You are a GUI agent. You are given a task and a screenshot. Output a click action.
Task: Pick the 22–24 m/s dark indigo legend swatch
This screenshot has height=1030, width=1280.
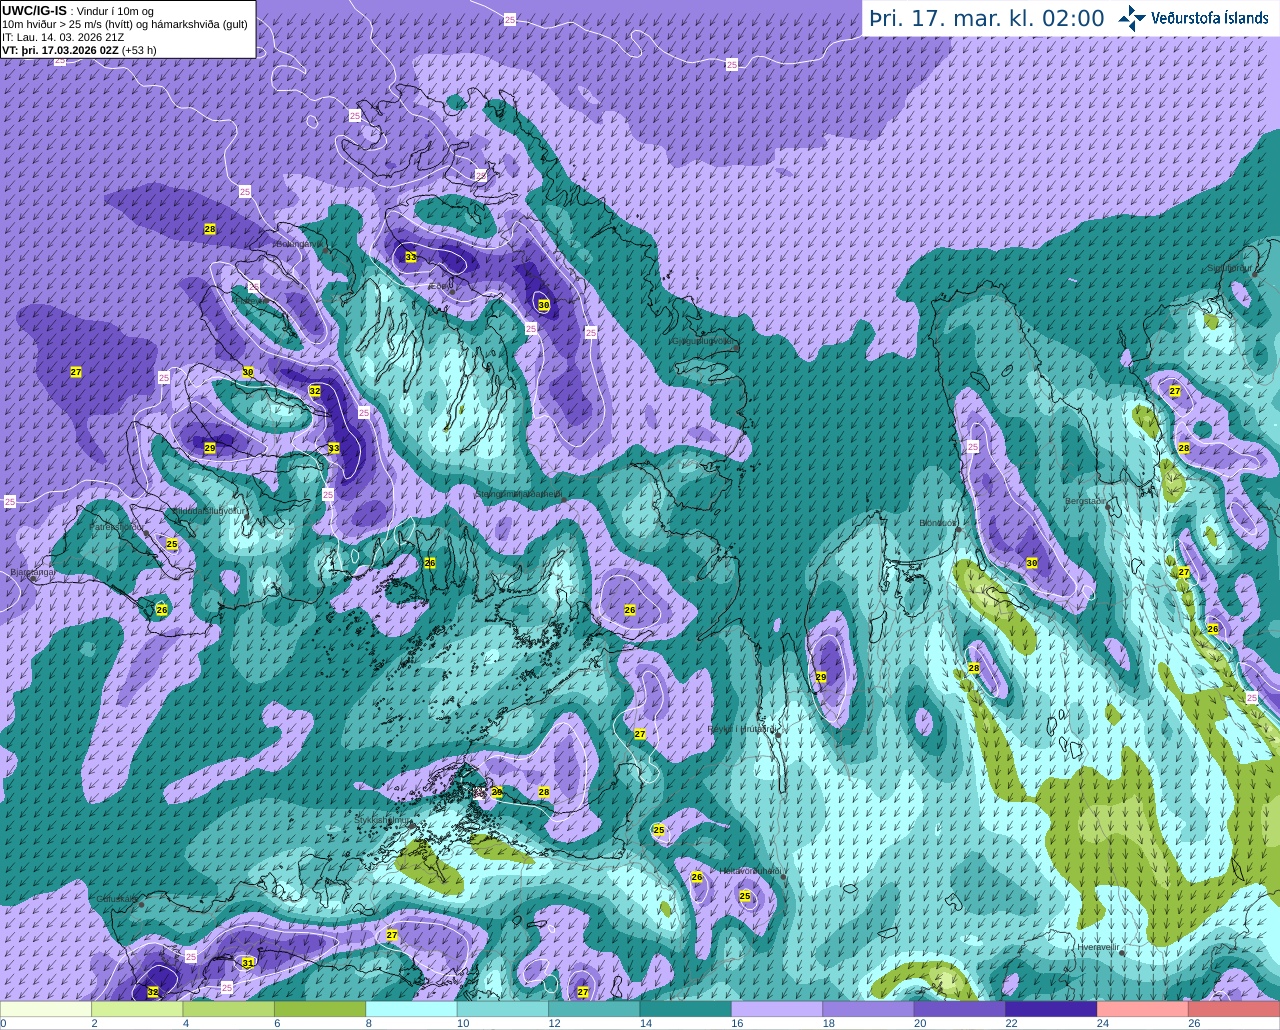point(1051,1009)
